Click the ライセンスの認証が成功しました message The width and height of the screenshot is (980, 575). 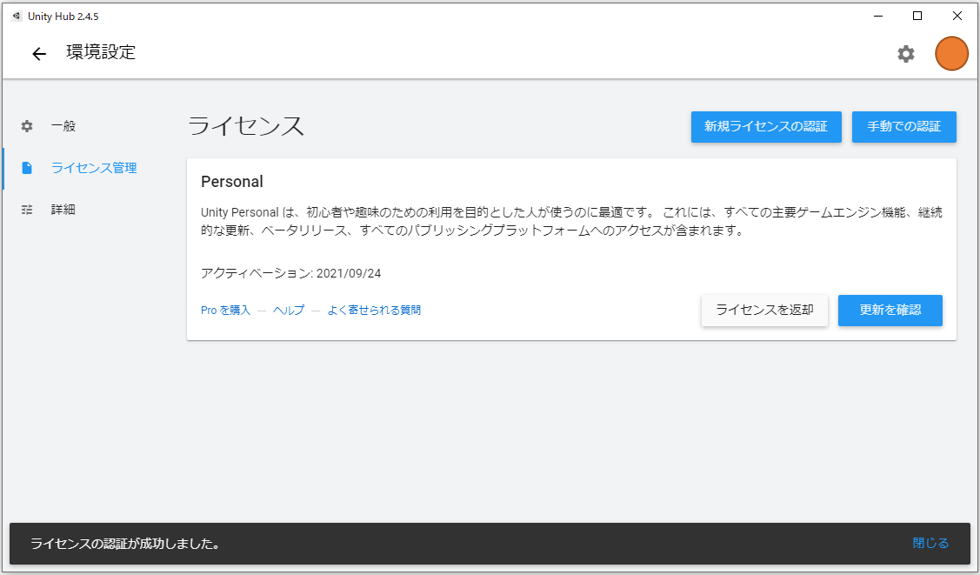125,544
